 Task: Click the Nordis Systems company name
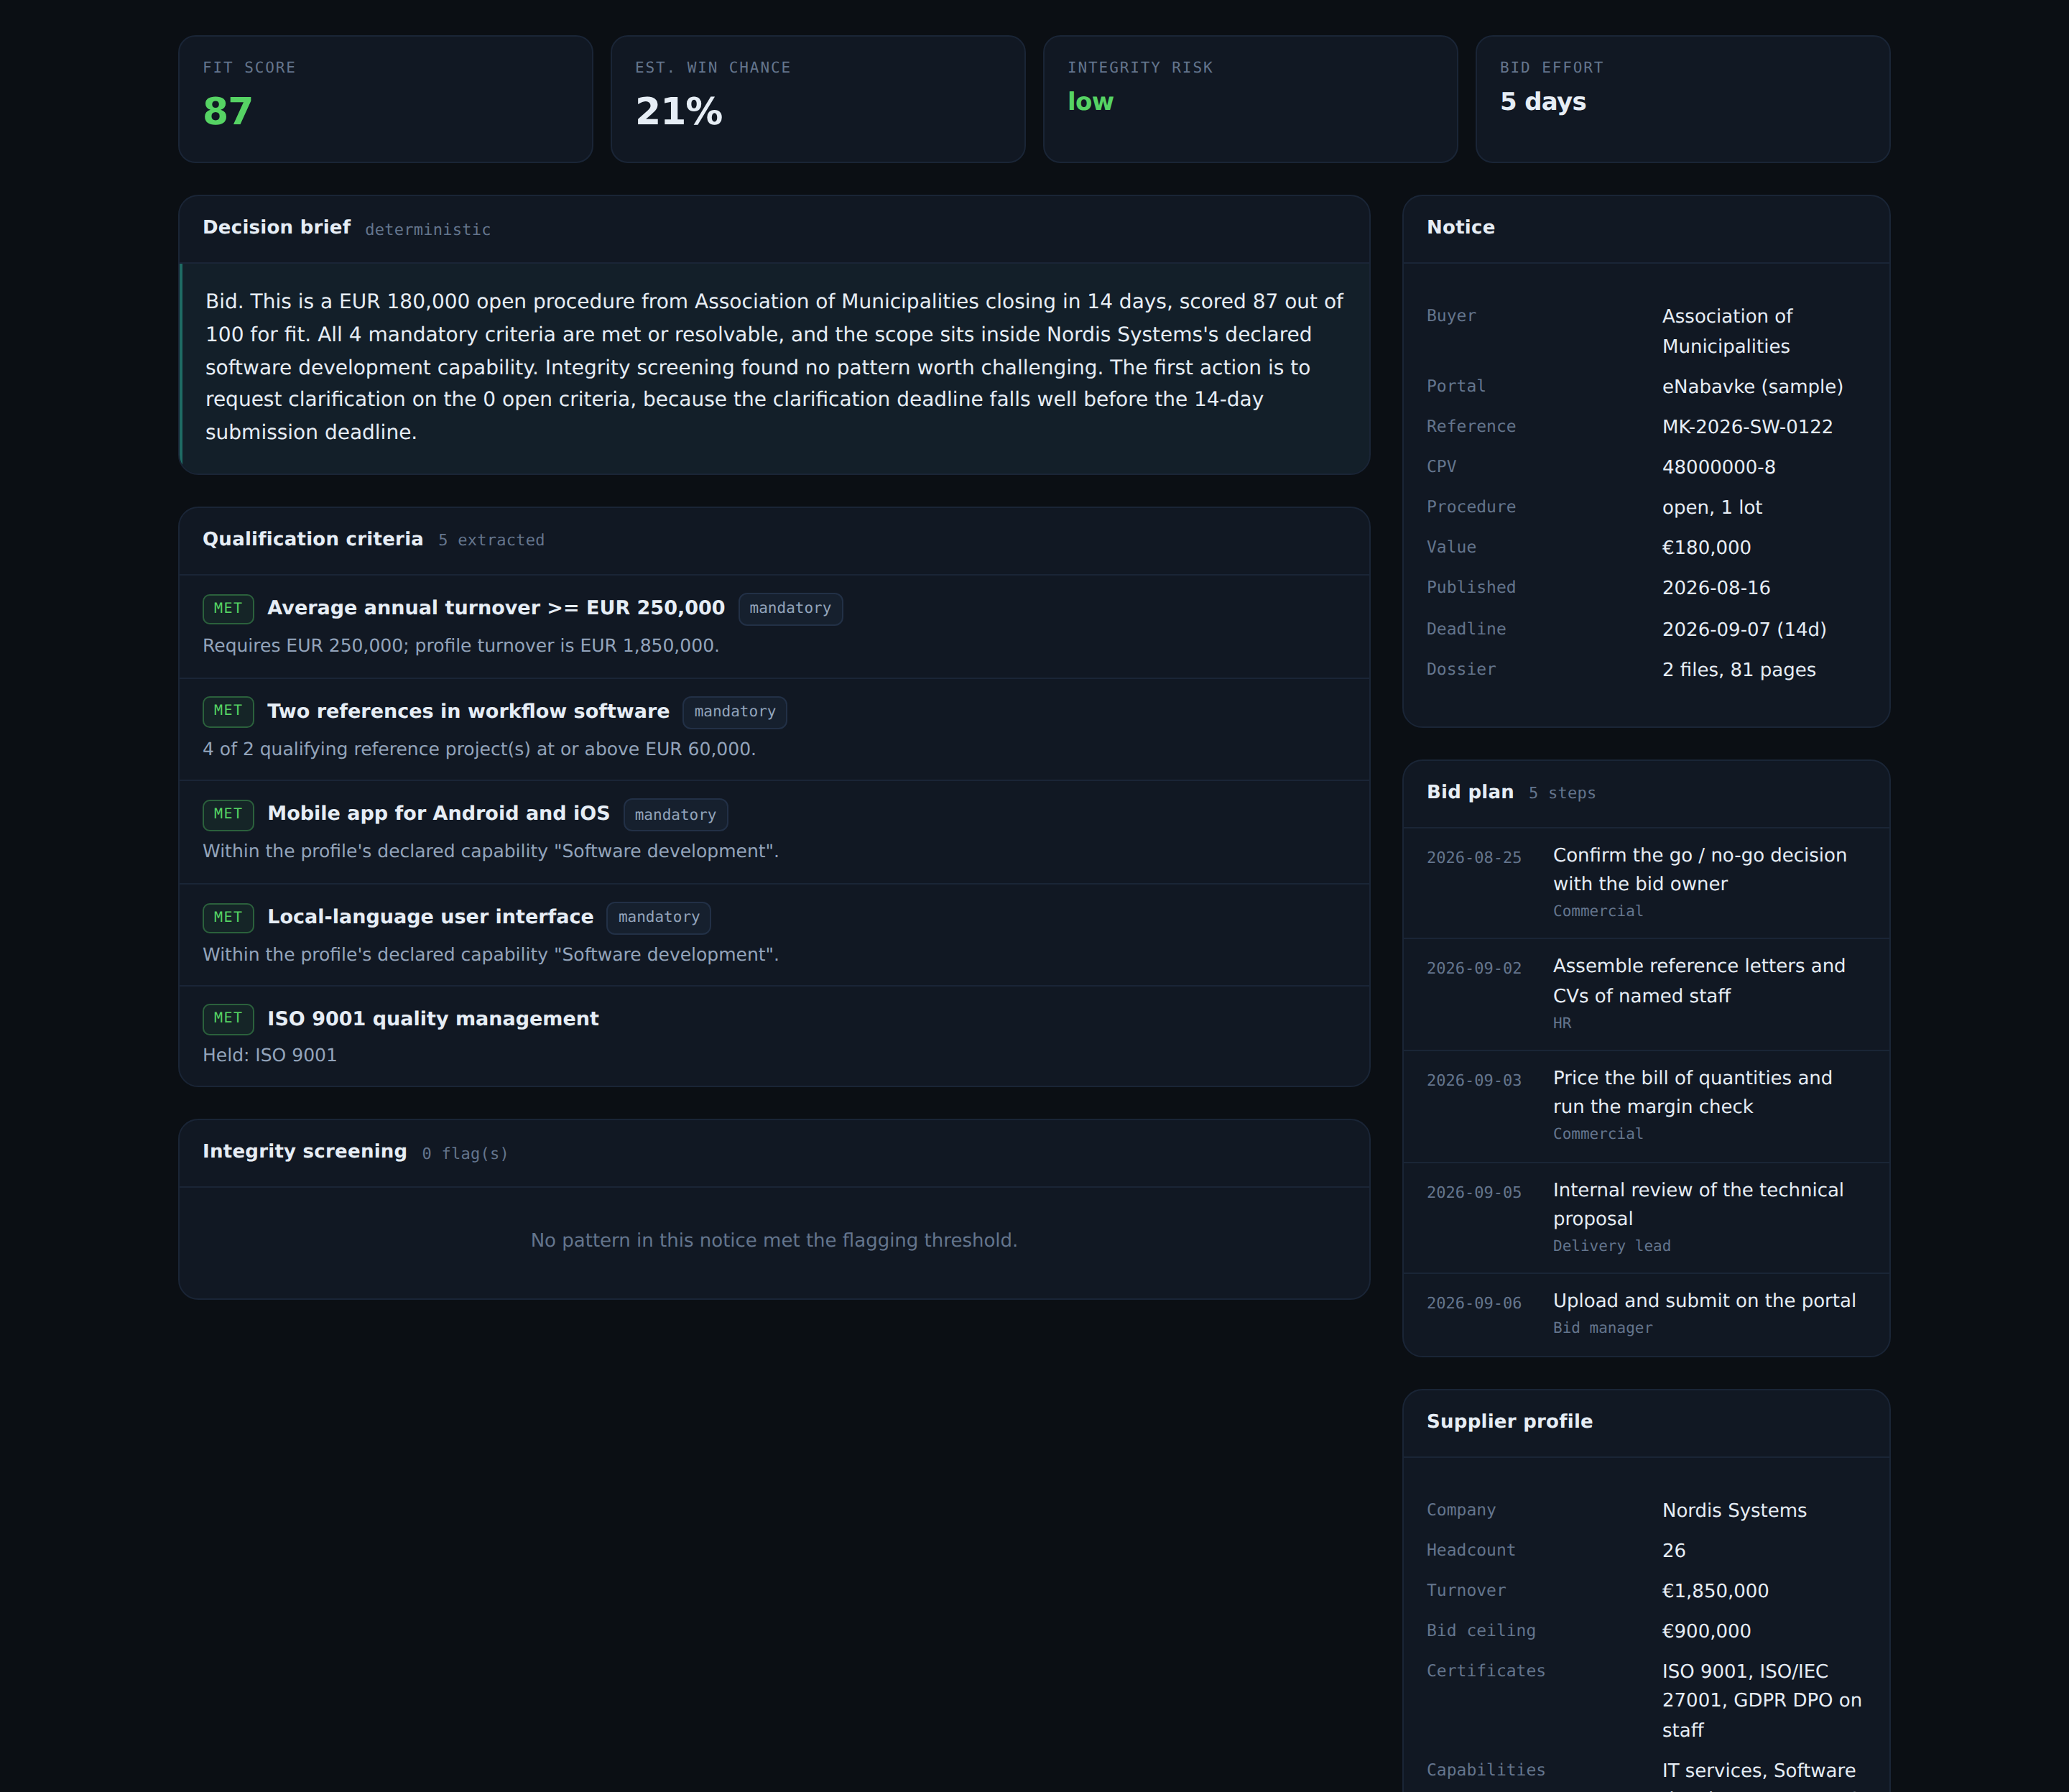(x=1734, y=1510)
